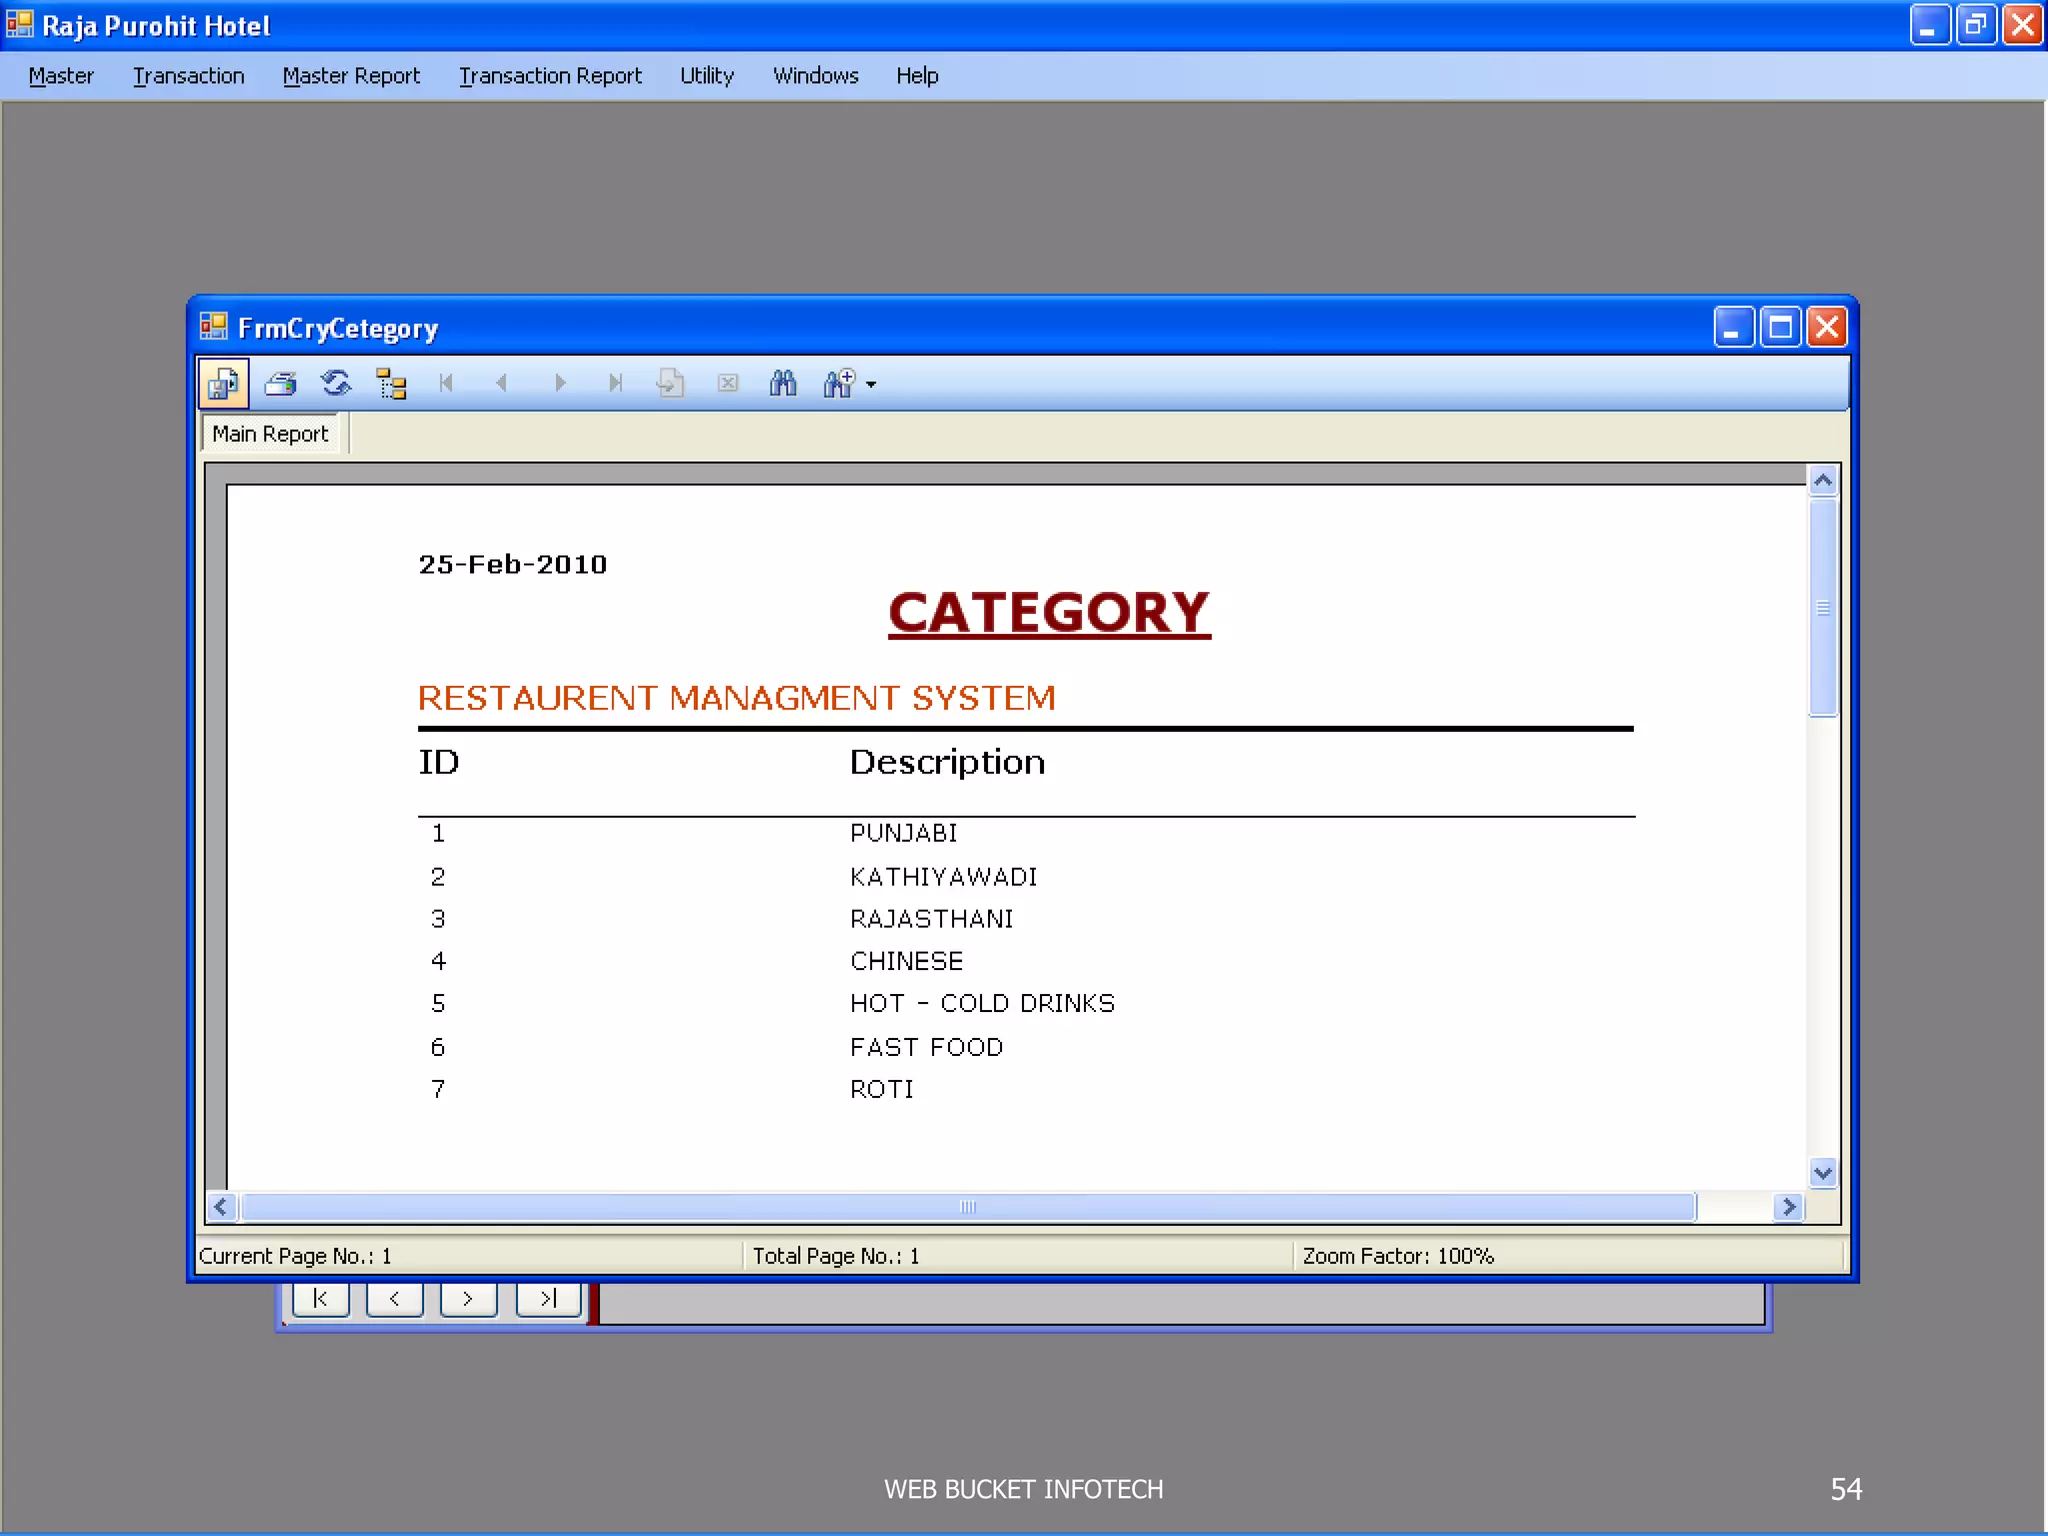Viewport: 2048px width, 1536px height.
Task: Click the RAJASTHANI row text
Action: [x=931, y=919]
